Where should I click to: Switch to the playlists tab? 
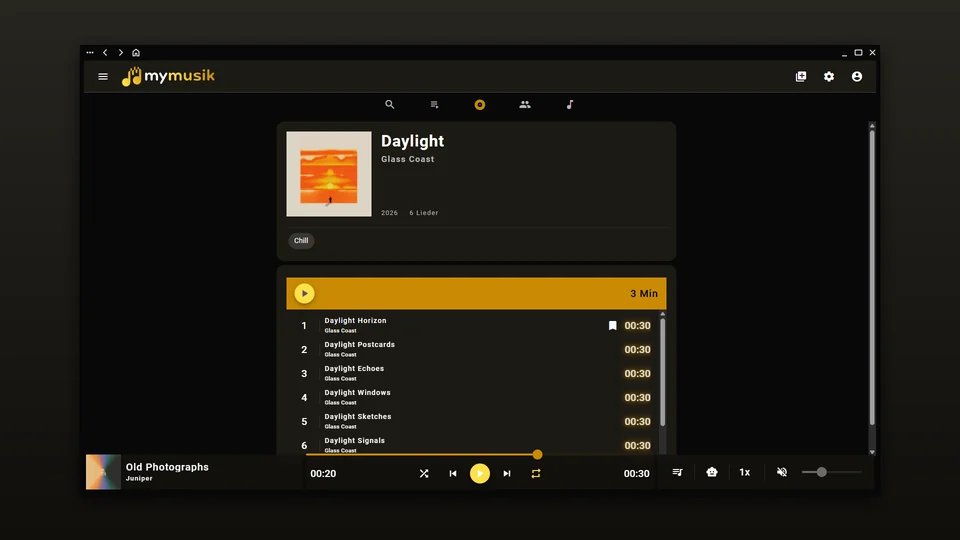click(435, 105)
